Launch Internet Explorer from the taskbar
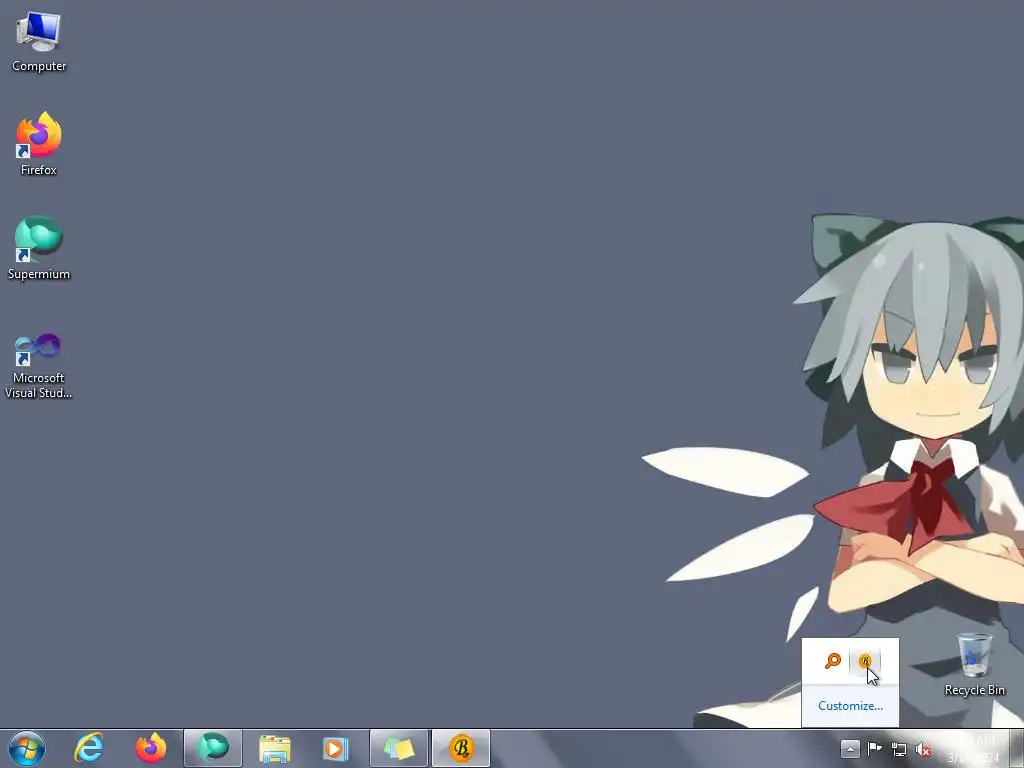This screenshot has height=768, width=1024. click(89, 748)
